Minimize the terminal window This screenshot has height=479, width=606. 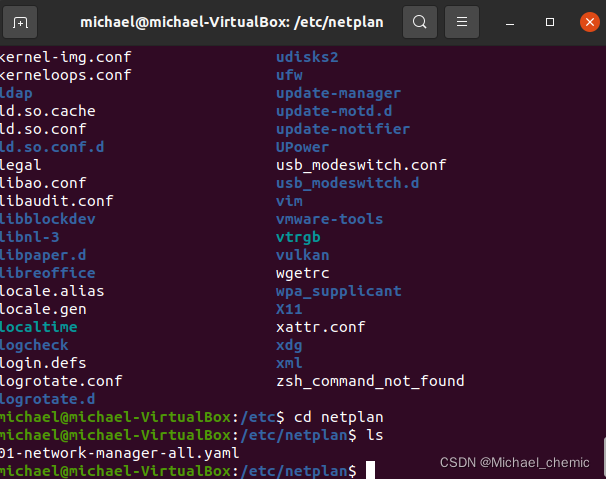pyautogui.click(x=510, y=22)
